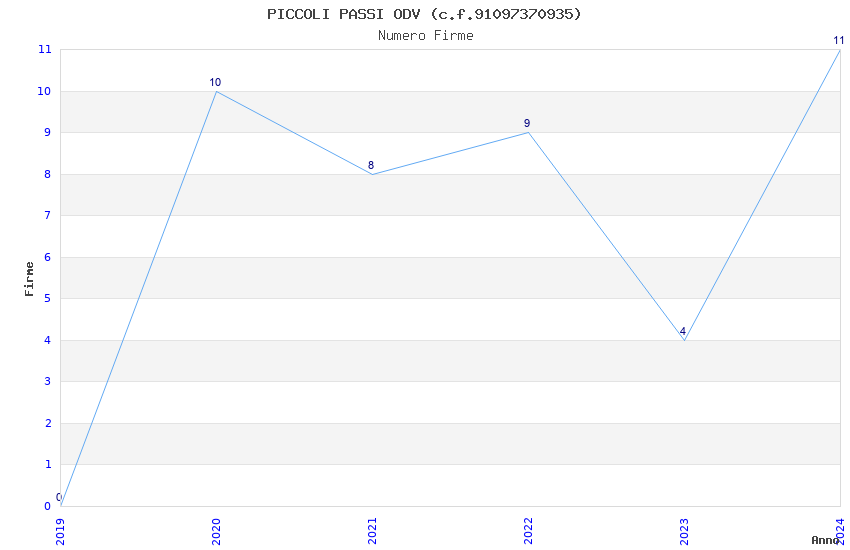850x550 pixels.
Task: Click the chart title PICCOLI PASSI ODV
Action: coord(424,14)
